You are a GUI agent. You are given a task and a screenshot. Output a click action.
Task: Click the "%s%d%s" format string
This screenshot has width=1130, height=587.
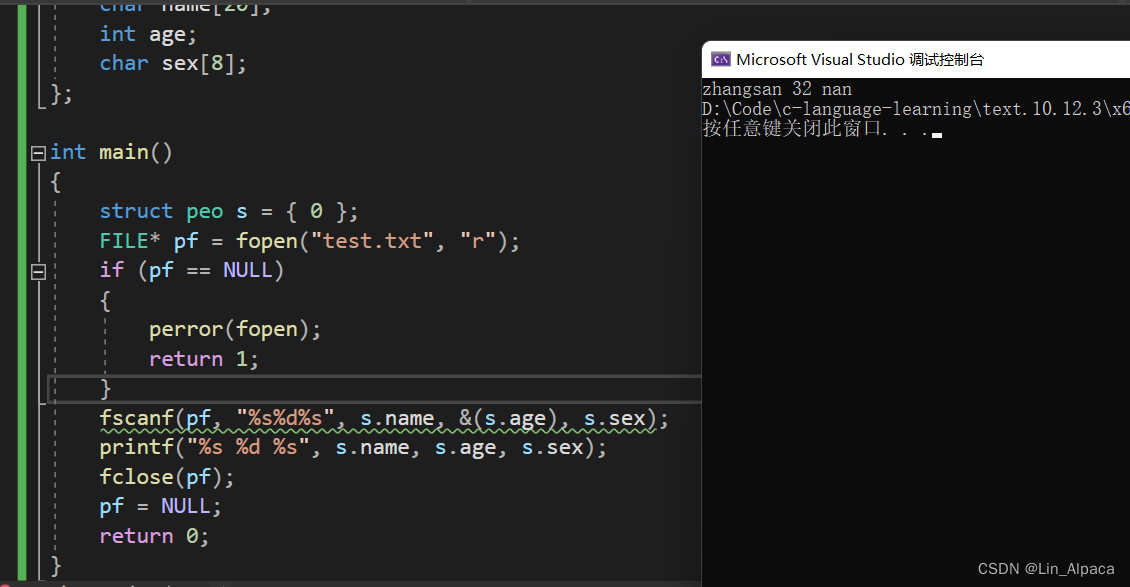click(285, 418)
